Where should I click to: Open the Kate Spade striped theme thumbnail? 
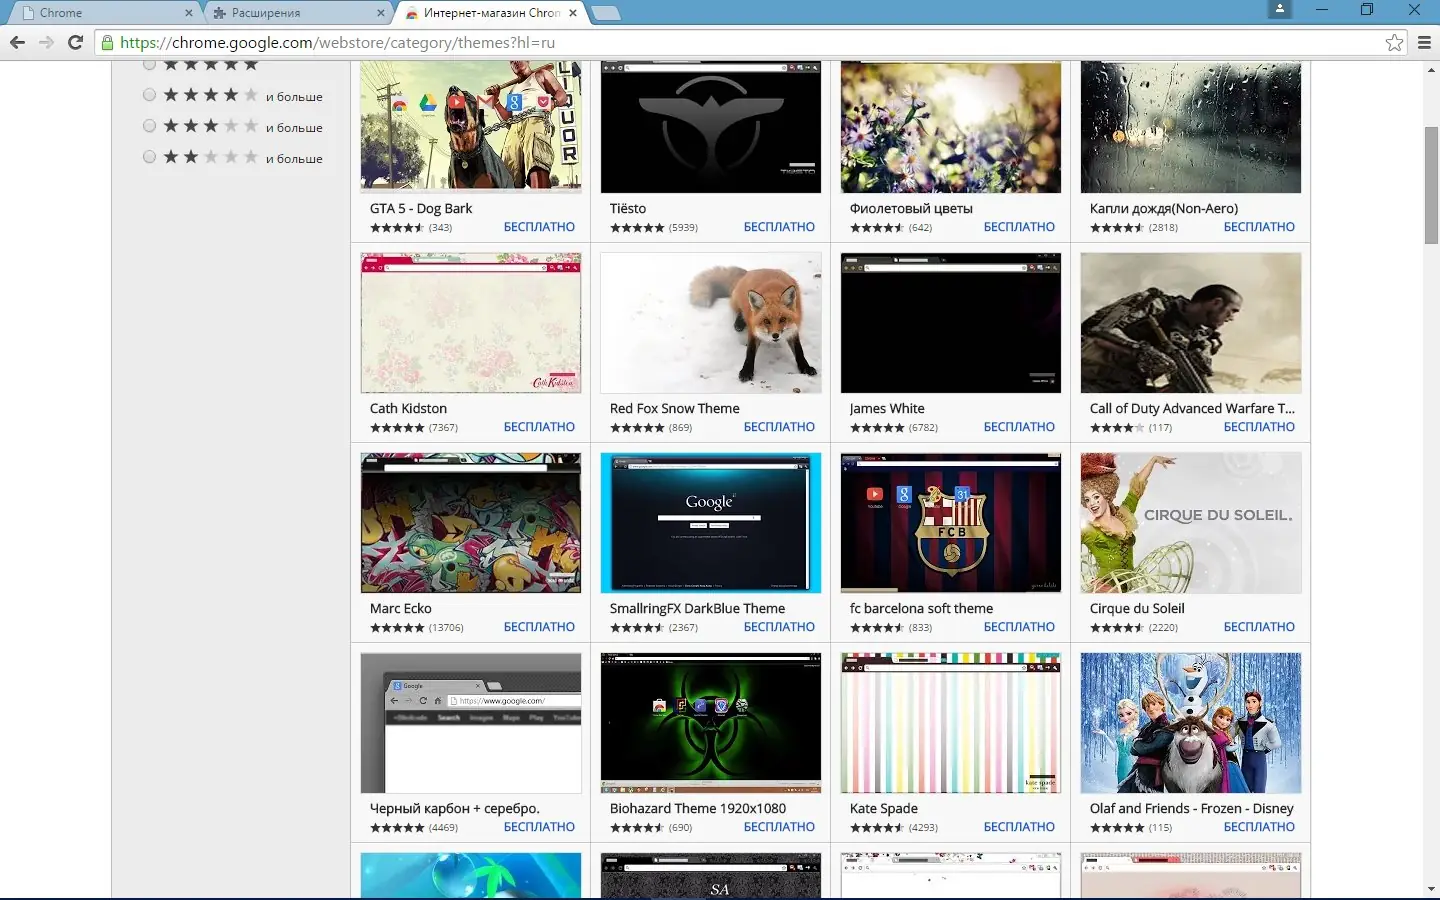(951, 723)
